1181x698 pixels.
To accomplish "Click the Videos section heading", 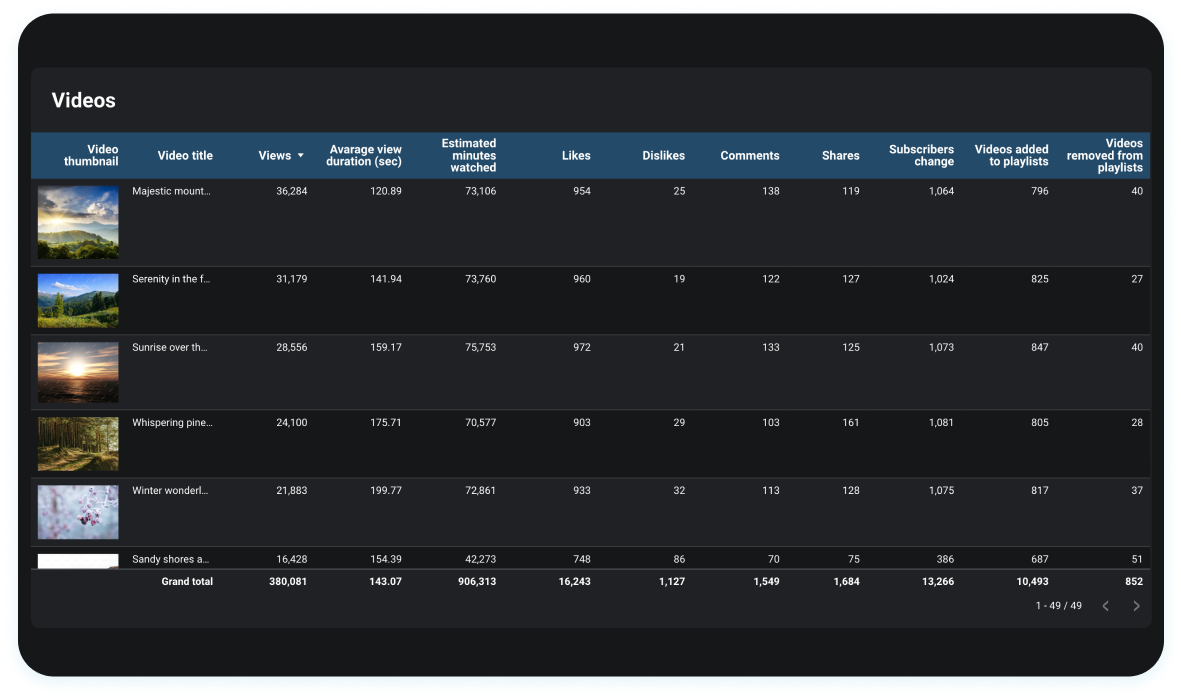I will [x=83, y=100].
